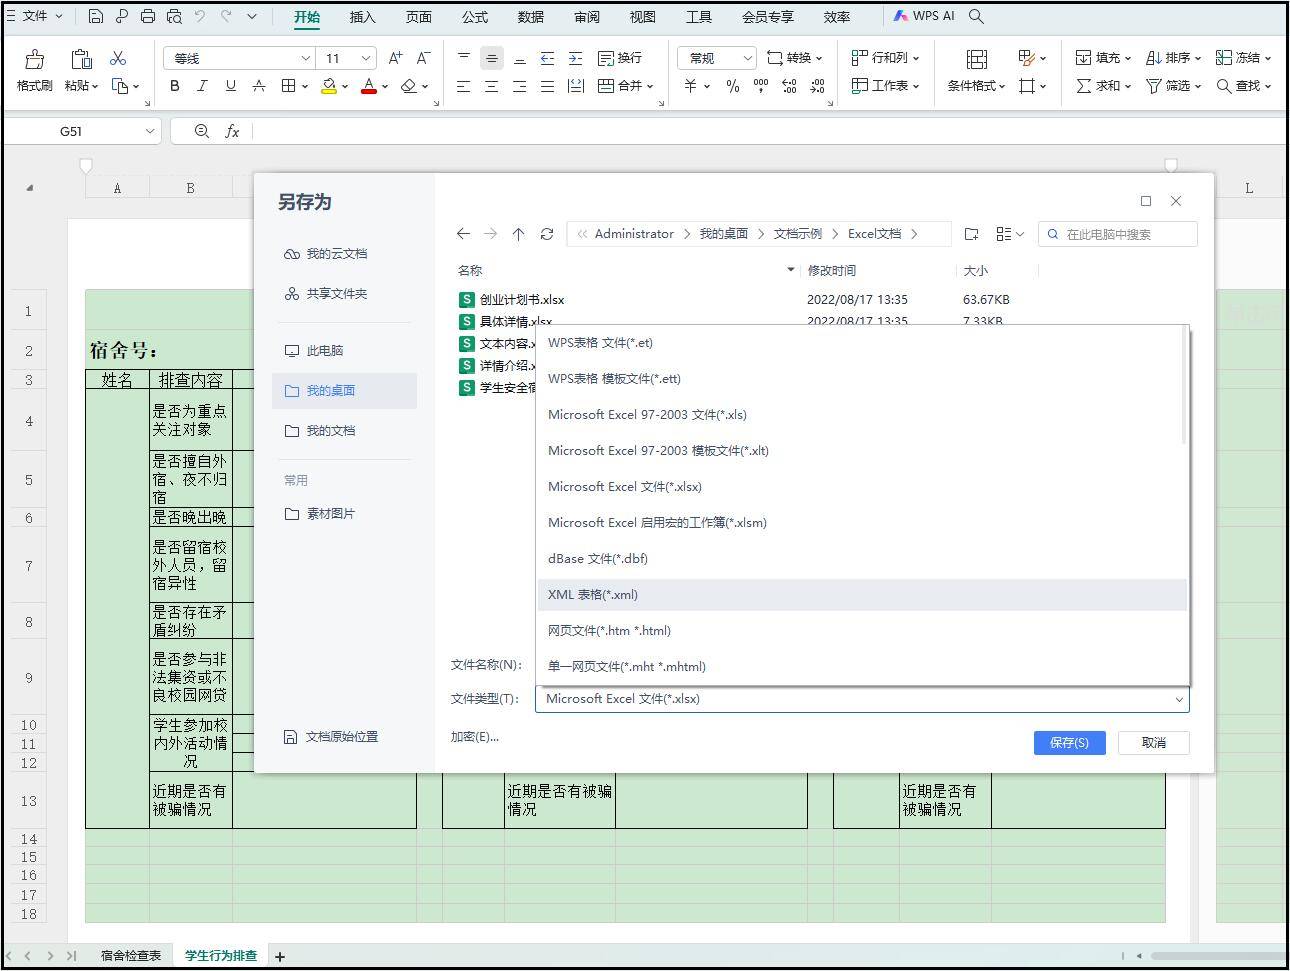Add a new sheet with plus icon
Viewport: 1290px width, 971px height.
tap(280, 957)
